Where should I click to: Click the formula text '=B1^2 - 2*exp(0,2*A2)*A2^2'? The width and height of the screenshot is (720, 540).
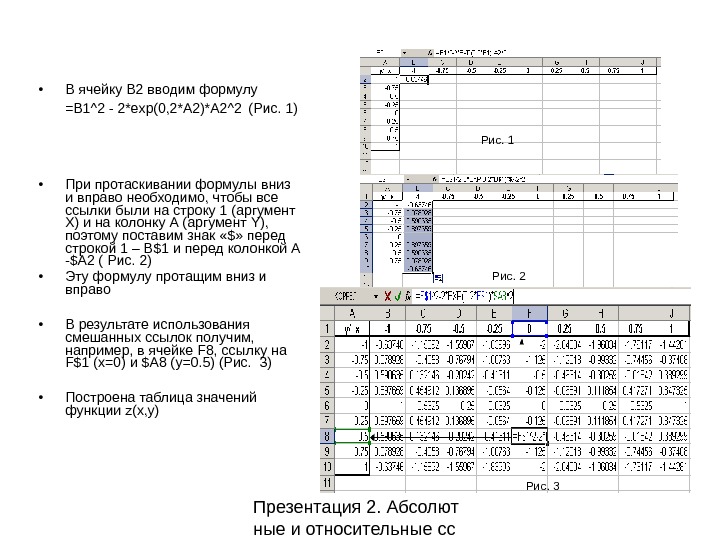[x=153, y=109]
